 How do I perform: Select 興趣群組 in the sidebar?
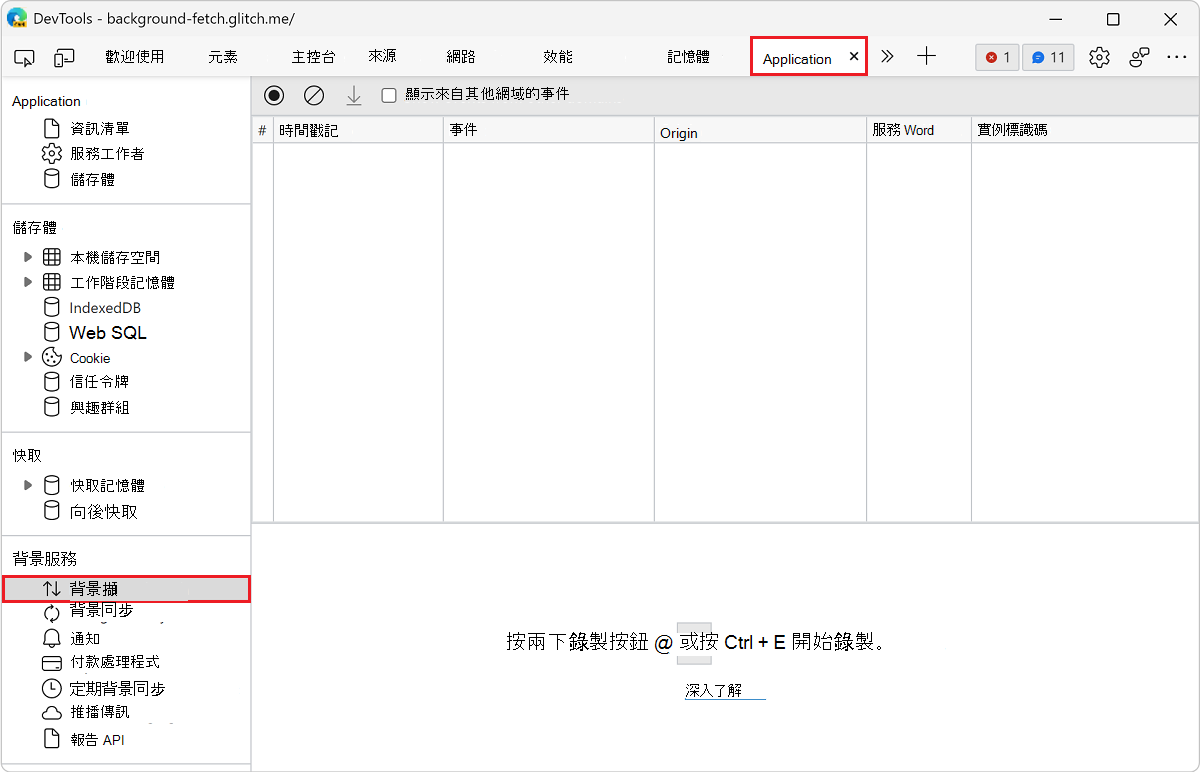pyautogui.click(x=99, y=407)
